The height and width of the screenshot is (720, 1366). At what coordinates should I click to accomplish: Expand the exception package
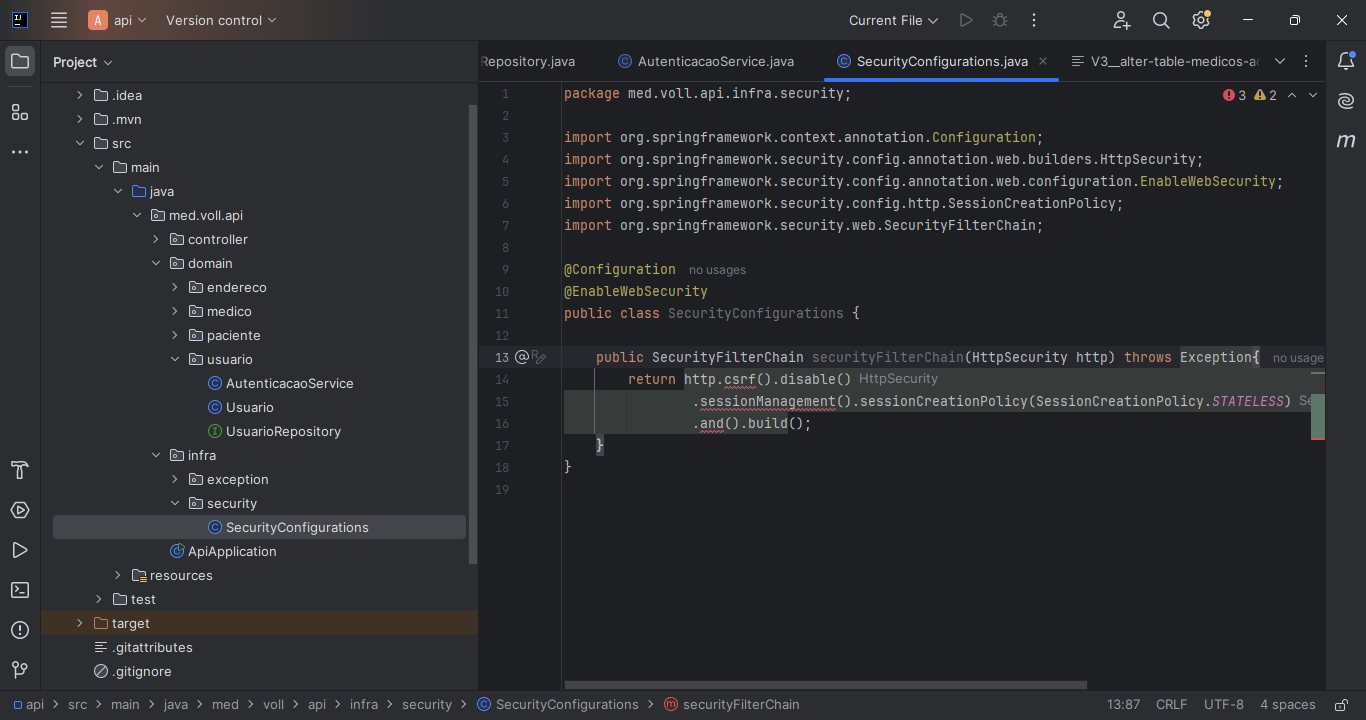[x=175, y=479]
